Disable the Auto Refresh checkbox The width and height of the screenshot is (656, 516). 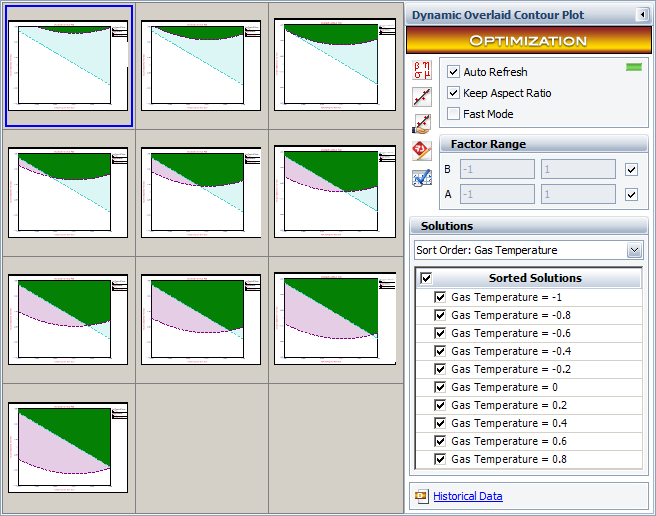click(x=454, y=72)
